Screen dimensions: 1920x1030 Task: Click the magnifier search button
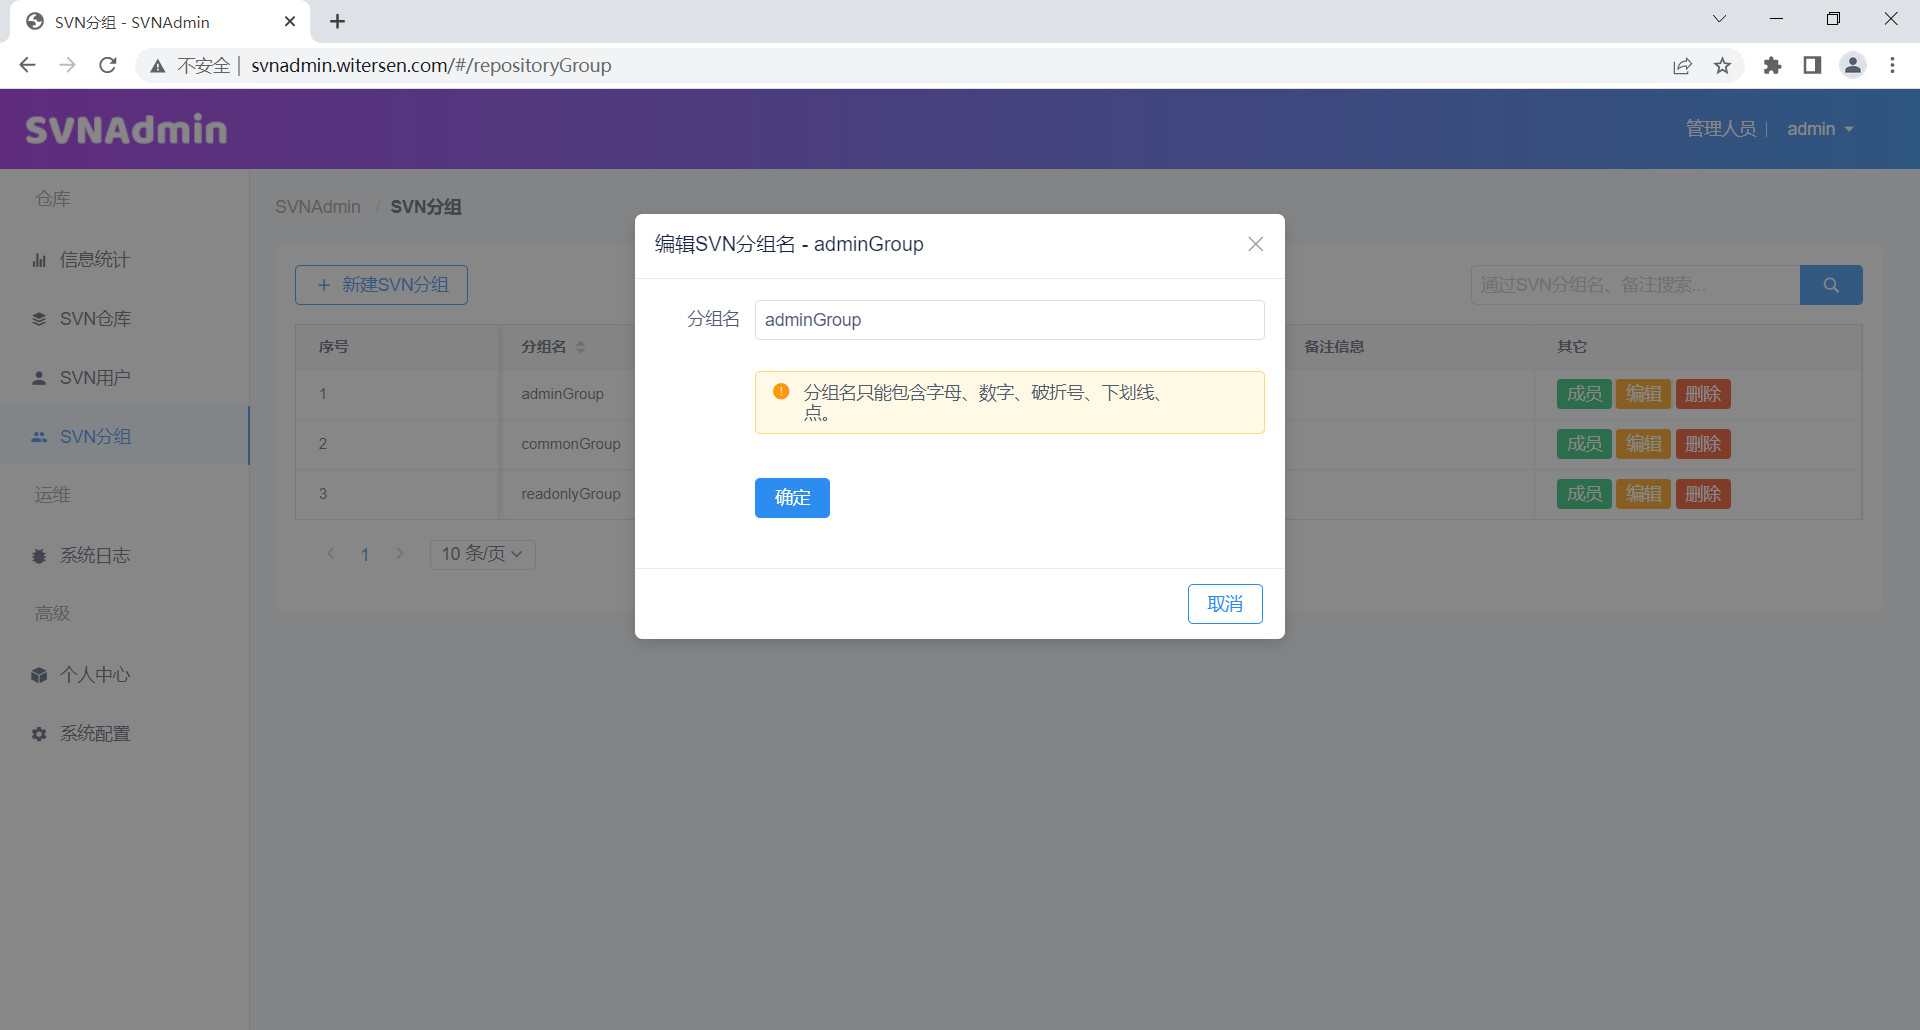[1831, 285]
